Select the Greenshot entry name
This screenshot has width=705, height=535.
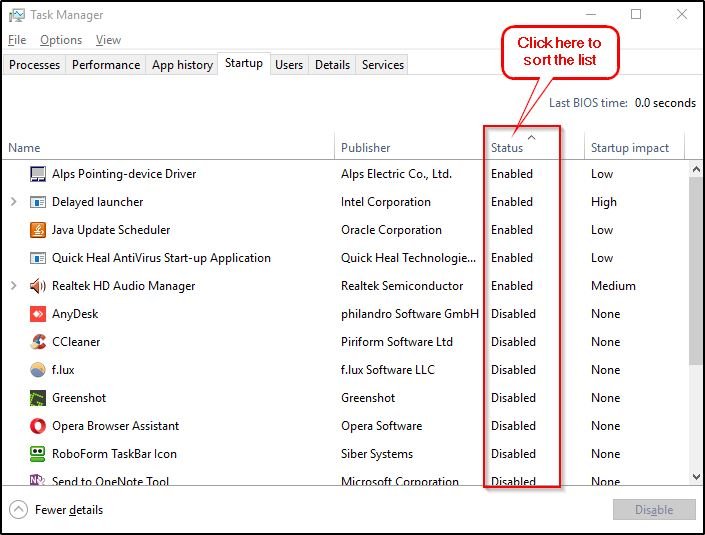click(x=79, y=398)
